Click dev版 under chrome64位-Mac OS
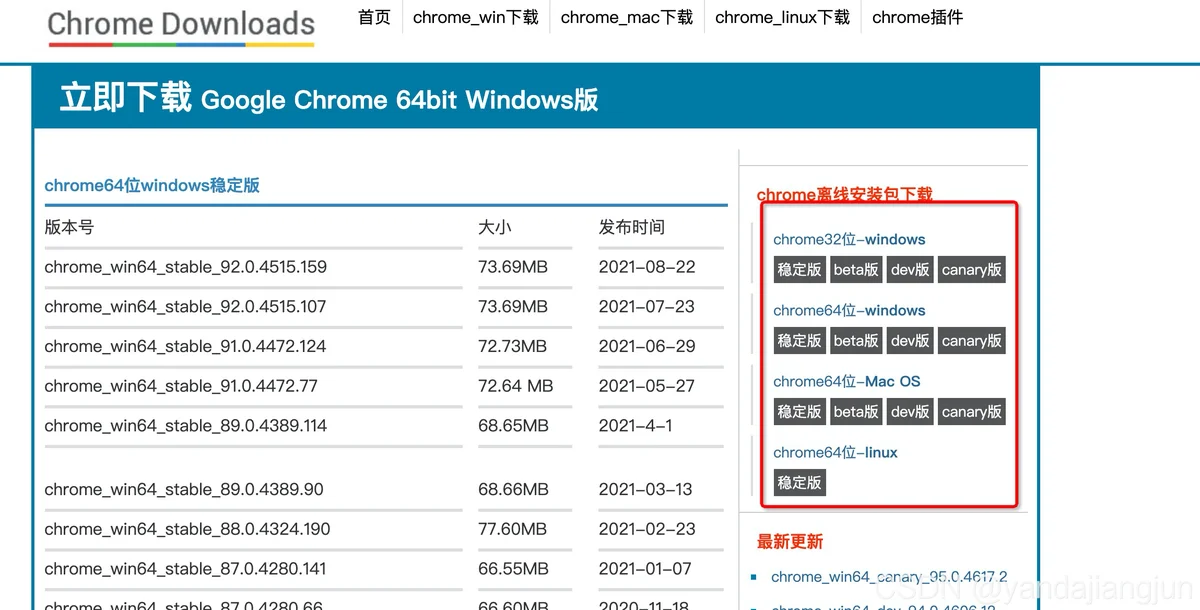Image resolution: width=1200 pixels, height=610 pixels. [910, 412]
